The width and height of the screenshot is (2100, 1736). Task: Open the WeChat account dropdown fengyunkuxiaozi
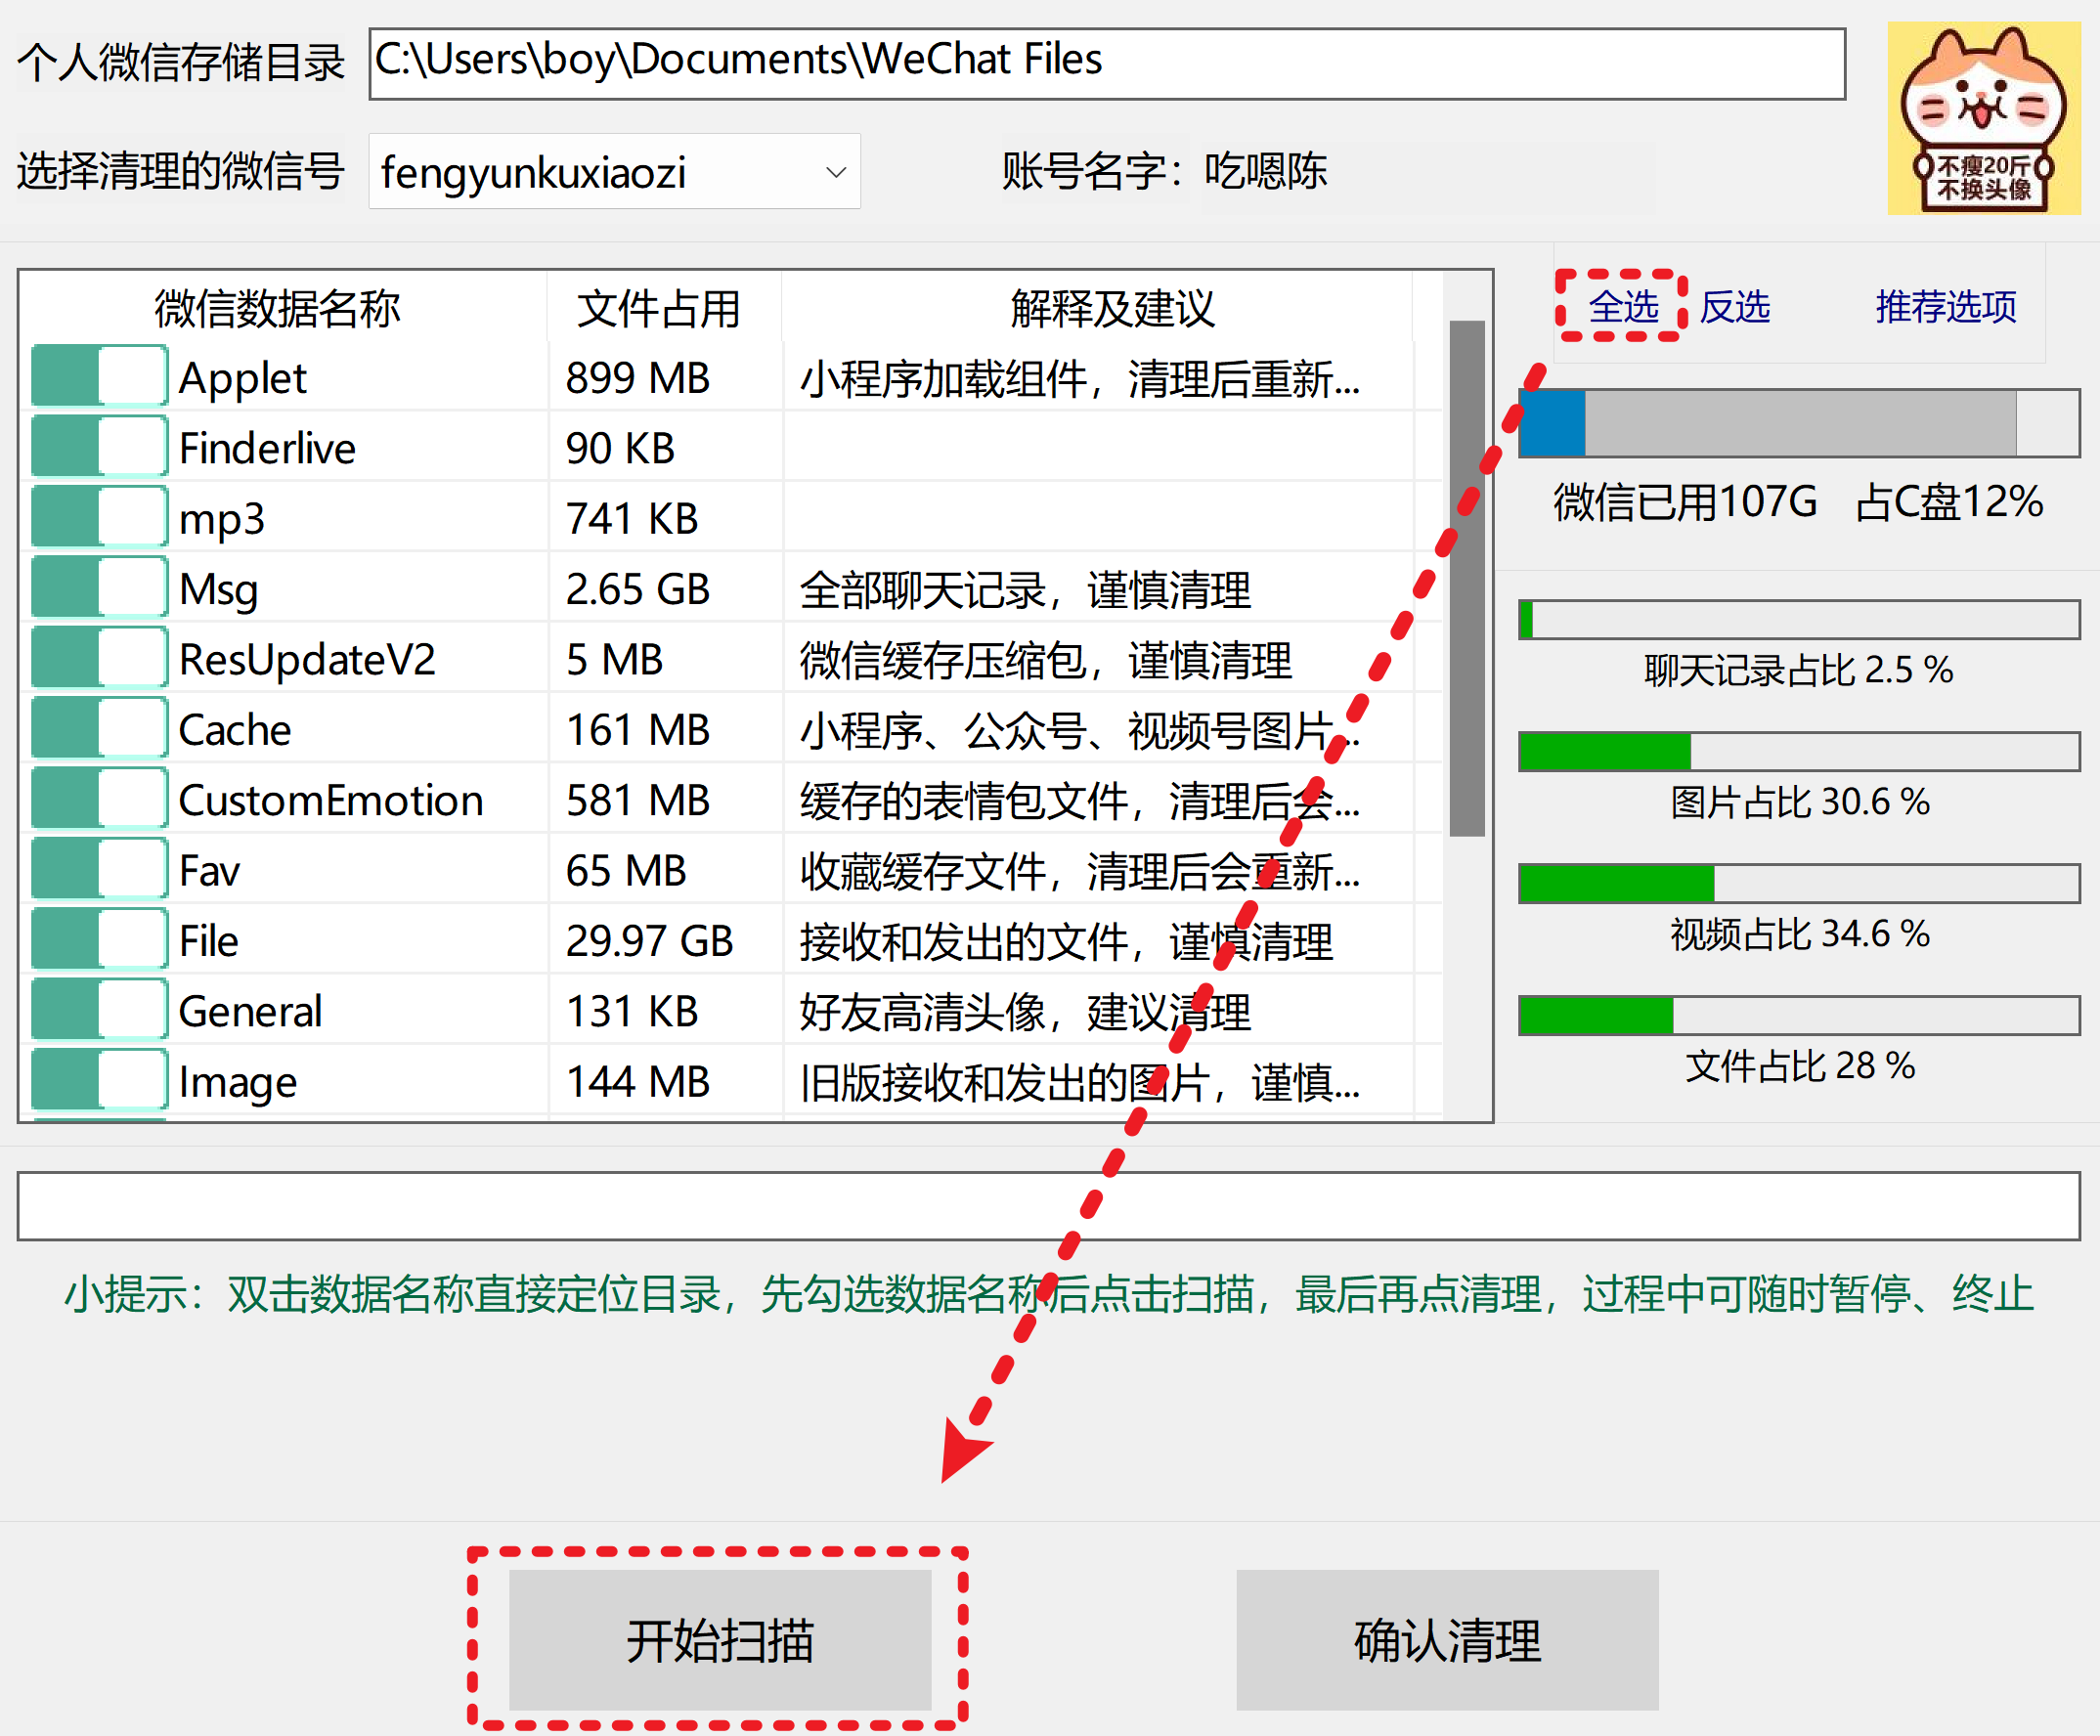tap(614, 172)
